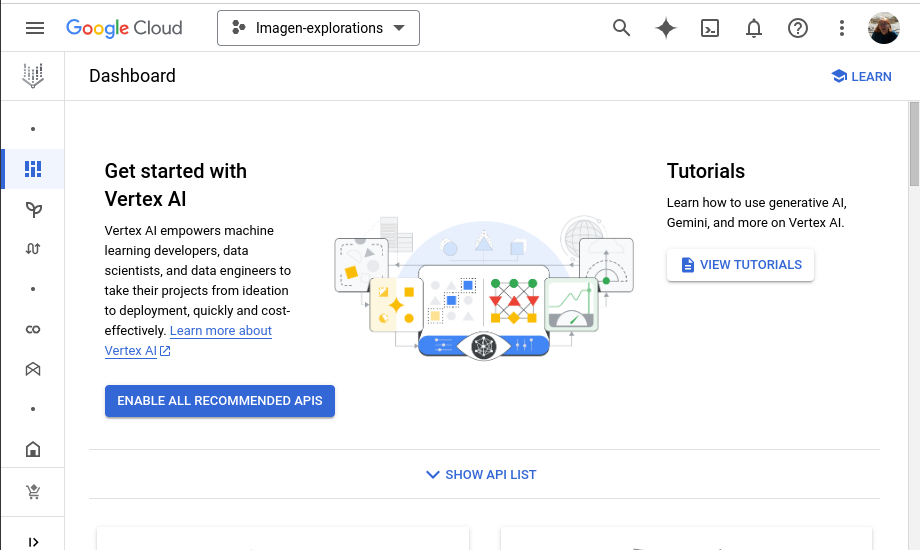Select the Dashboard item in sidebar
Viewport: 920px width, 550px height.
pos(33,169)
